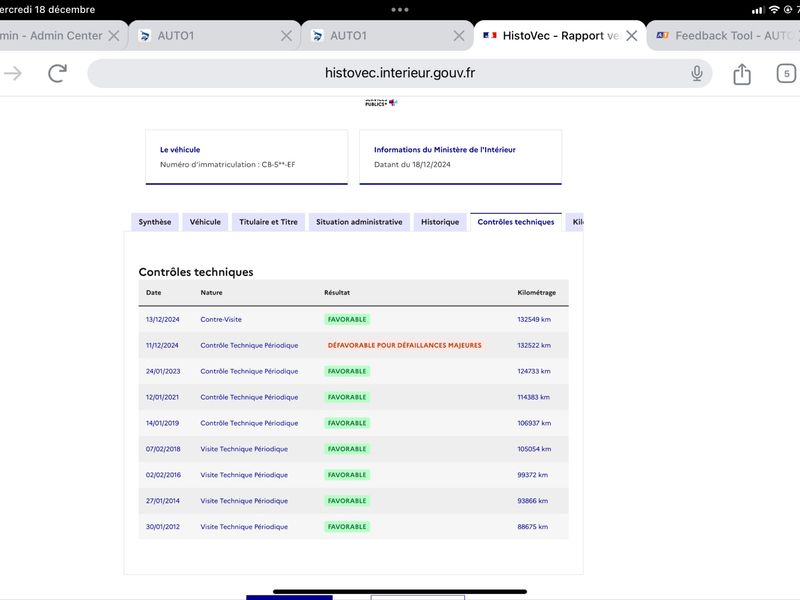Click the 88675 km value
The height and width of the screenshot is (600, 800).
[533, 527]
